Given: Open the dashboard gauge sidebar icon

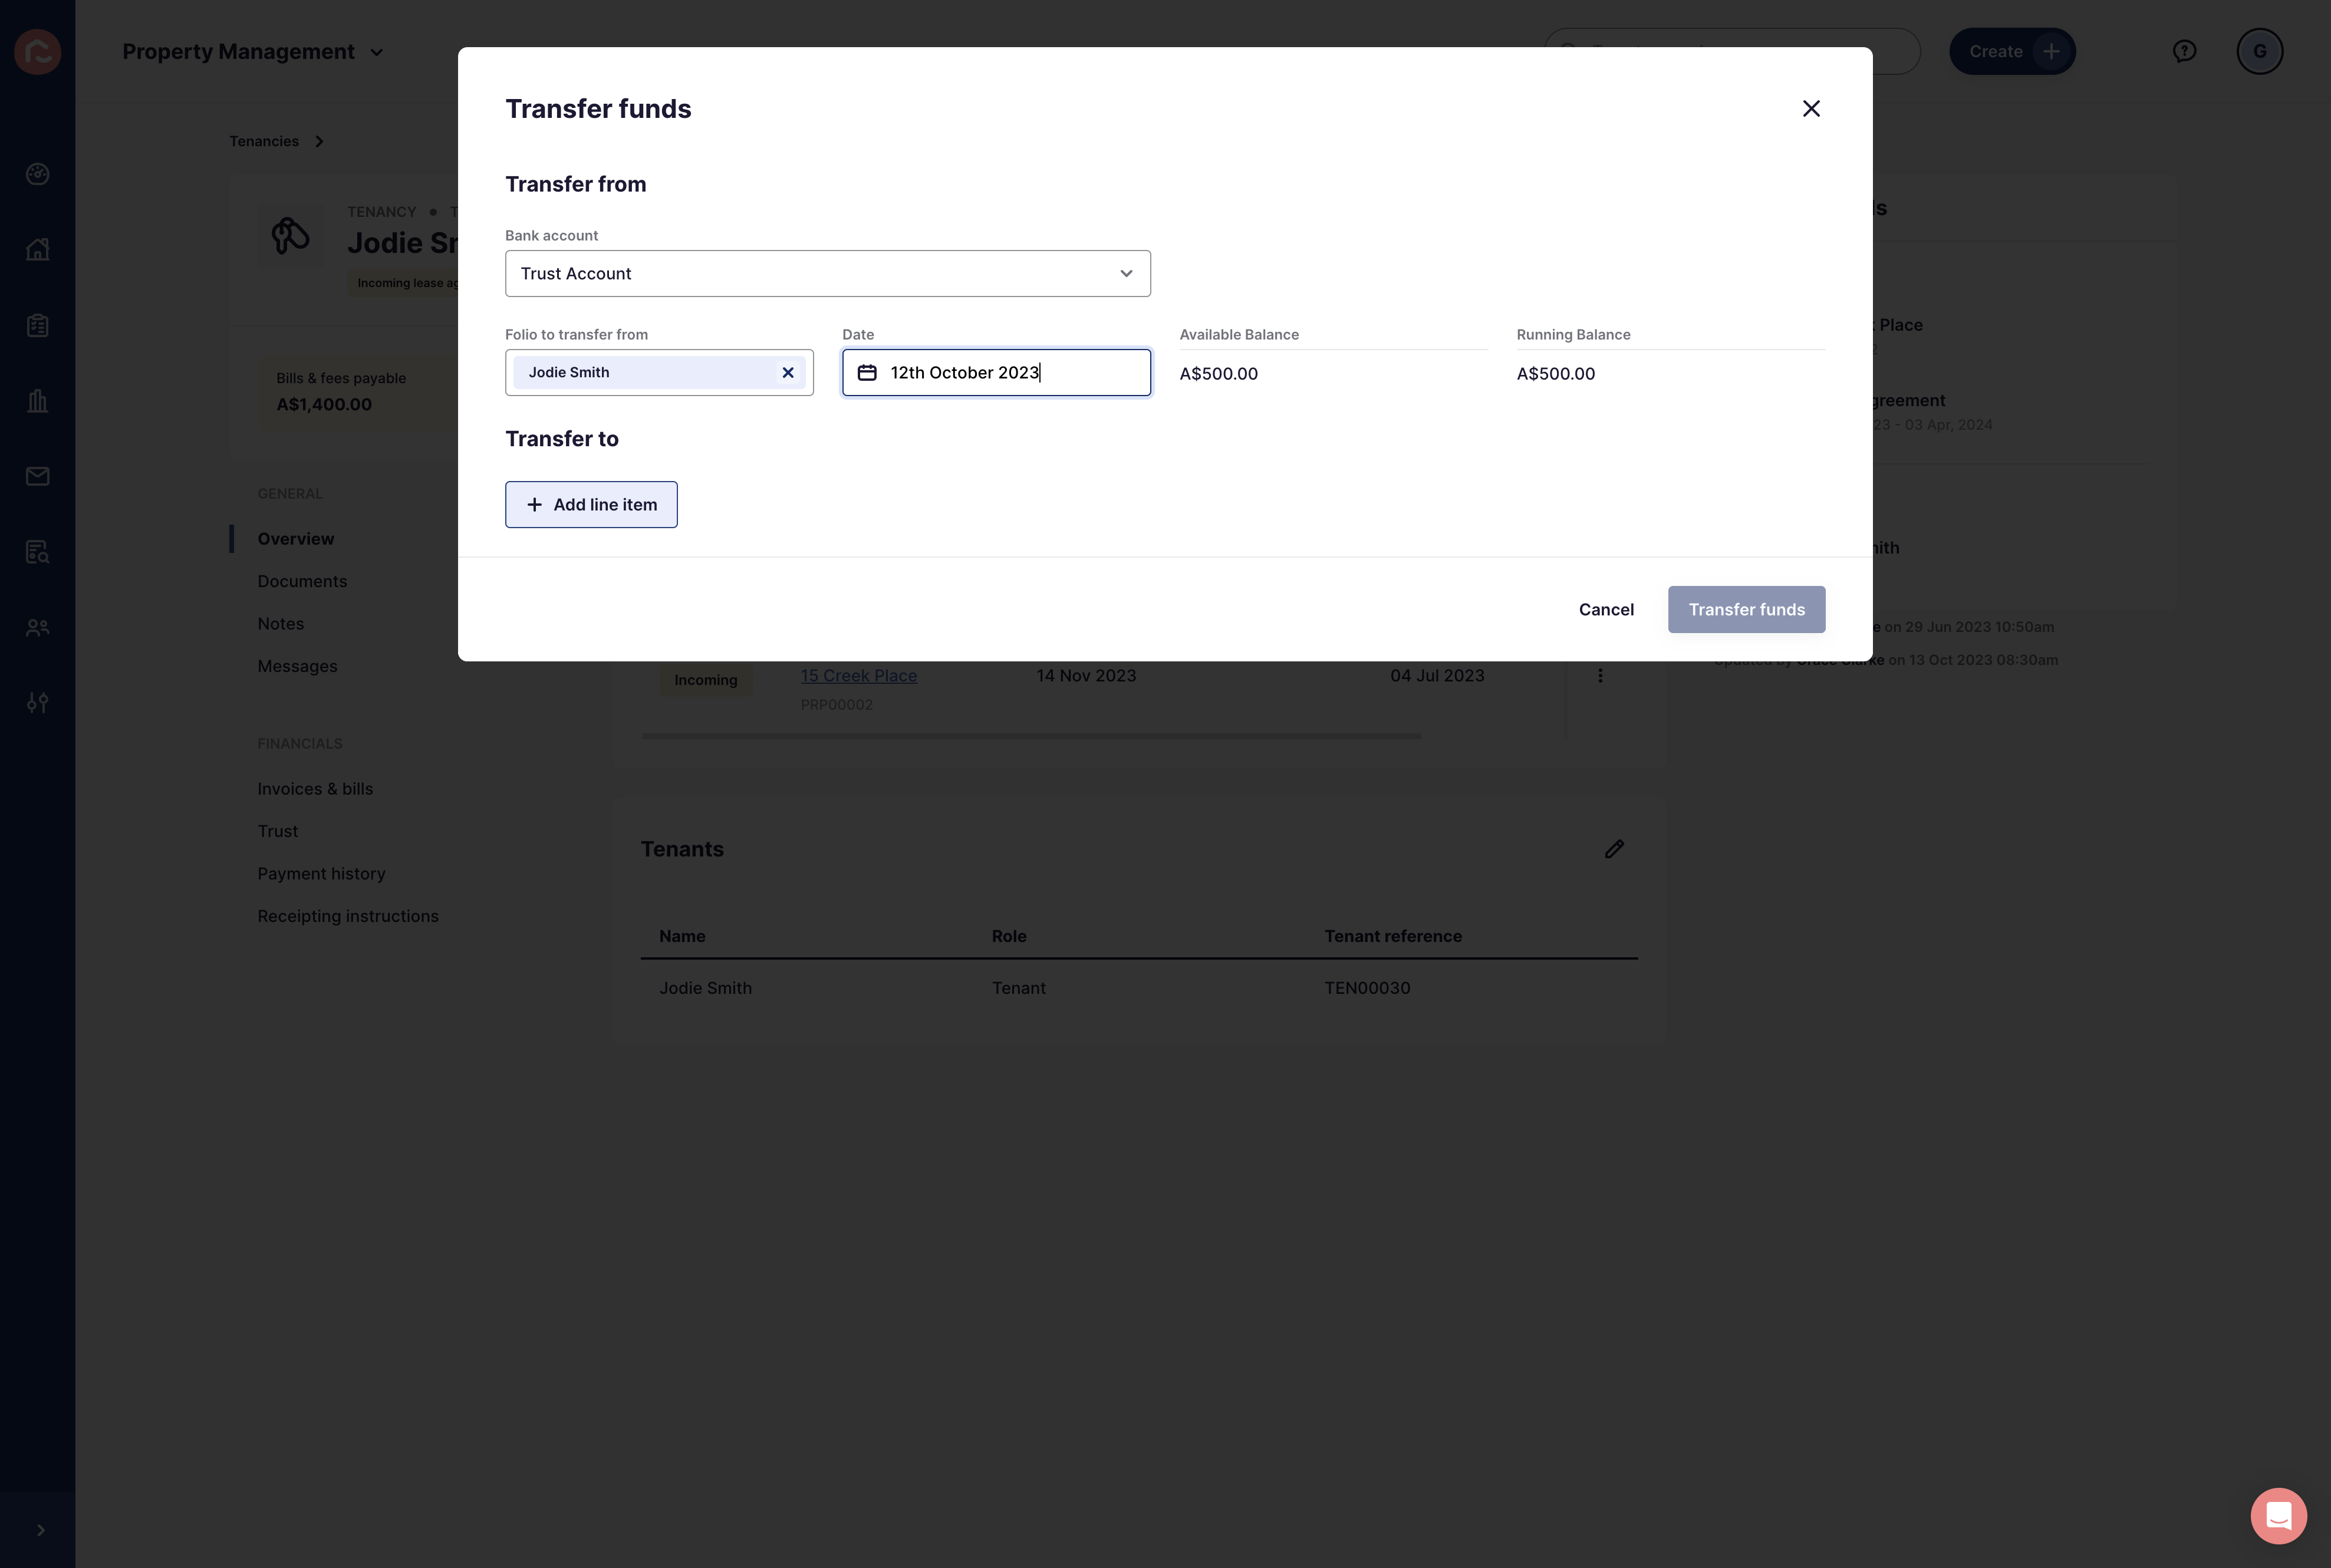Looking at the screenshot, I should tap(38, 174).
